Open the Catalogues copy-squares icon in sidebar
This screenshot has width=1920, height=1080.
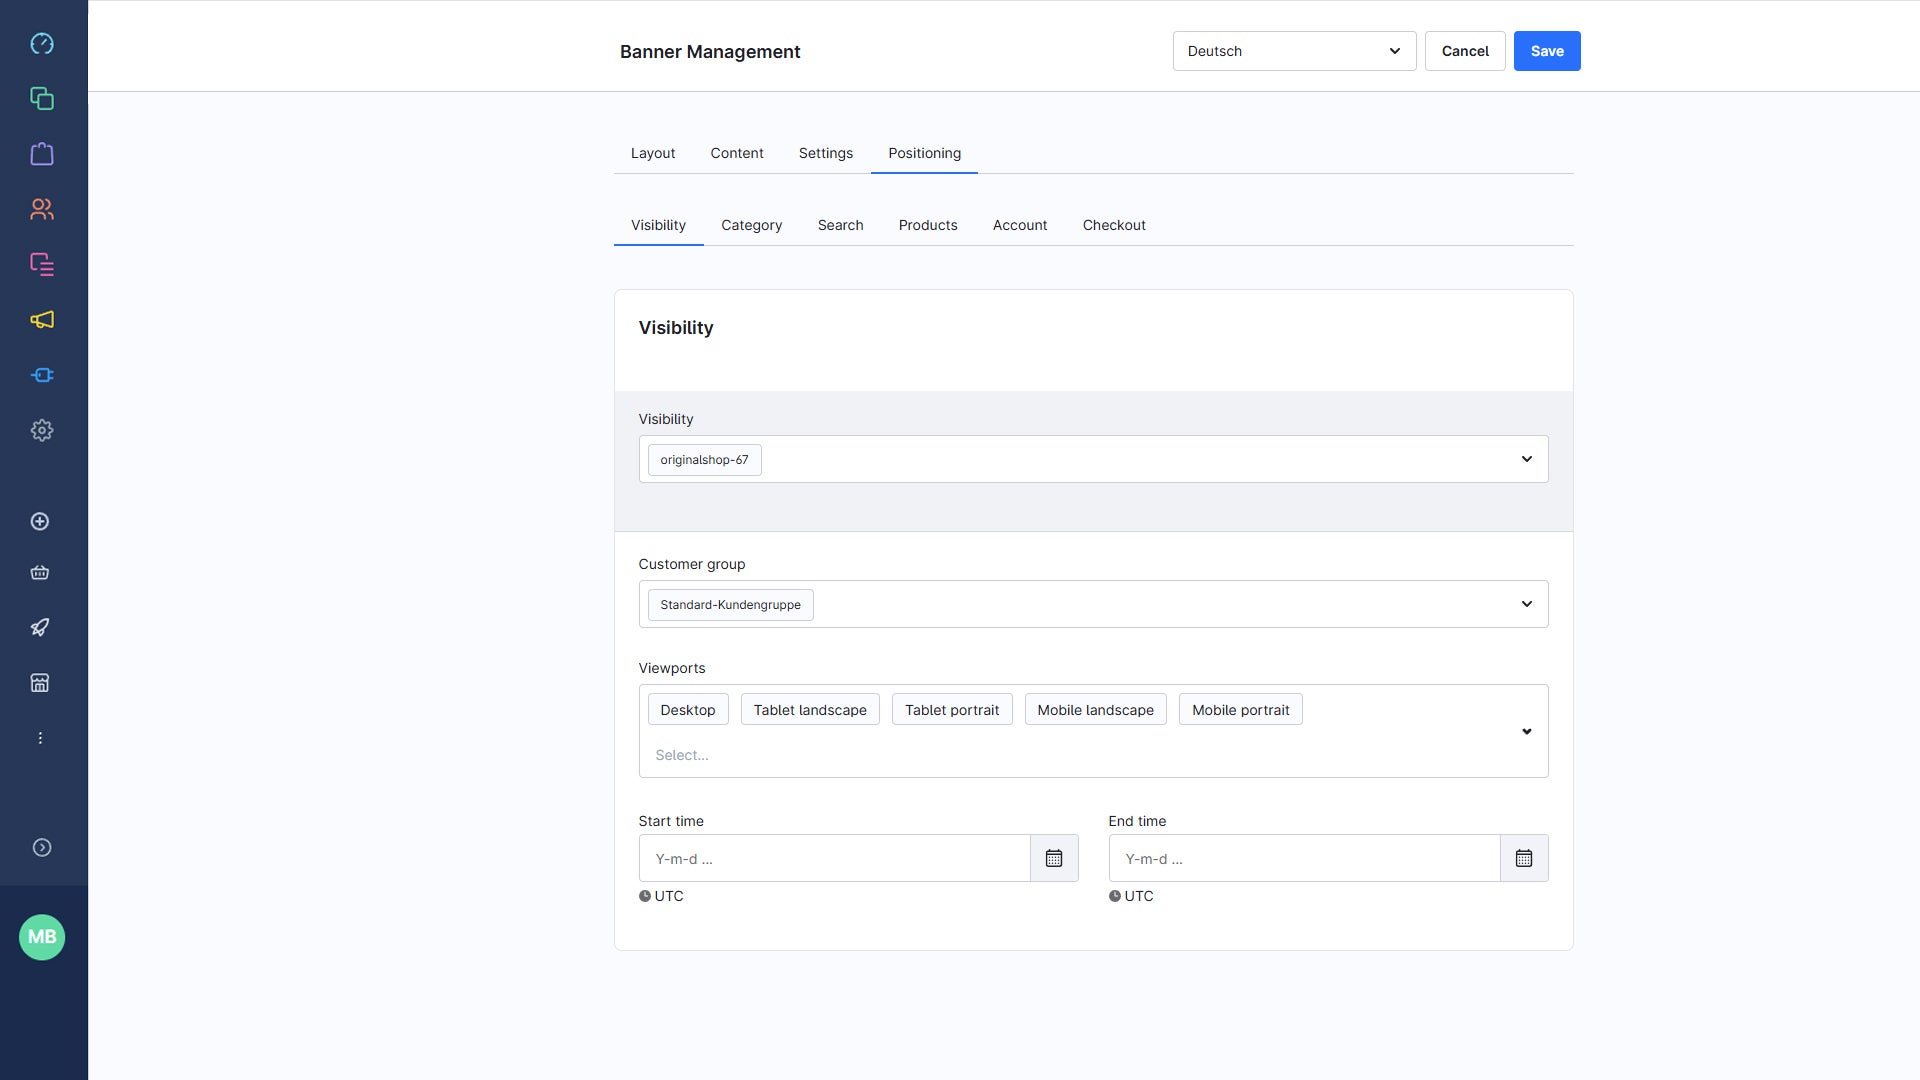tap(42, 98)
